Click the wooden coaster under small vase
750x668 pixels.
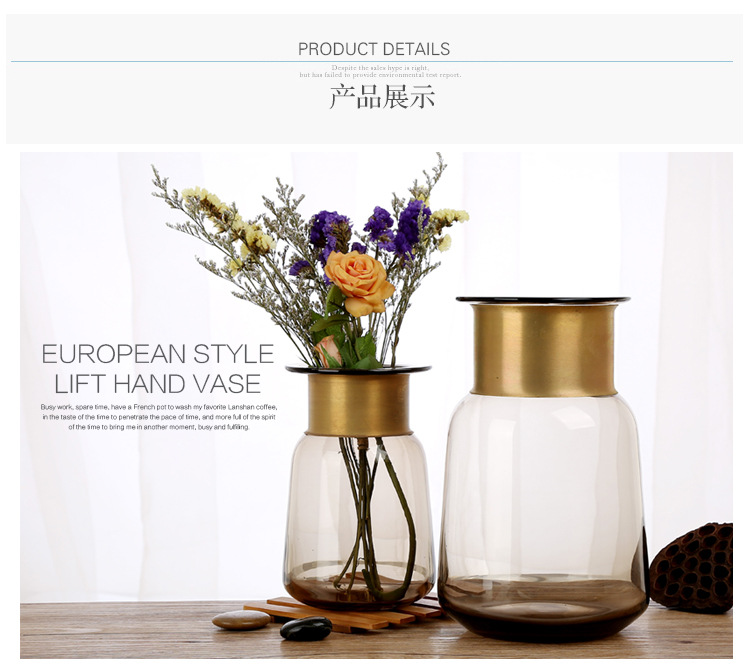coord(344,612)
